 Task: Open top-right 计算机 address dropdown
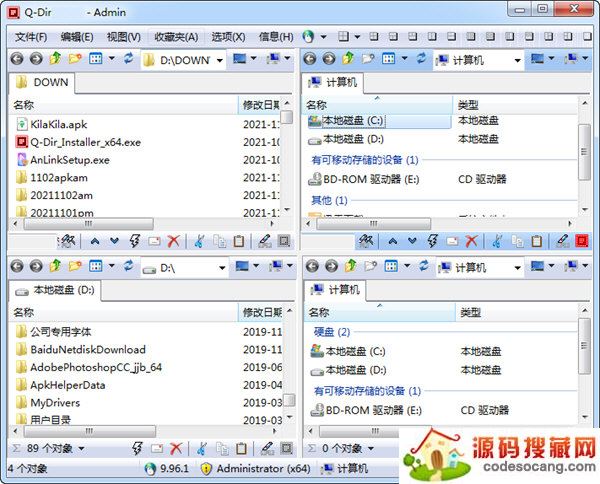517,60
